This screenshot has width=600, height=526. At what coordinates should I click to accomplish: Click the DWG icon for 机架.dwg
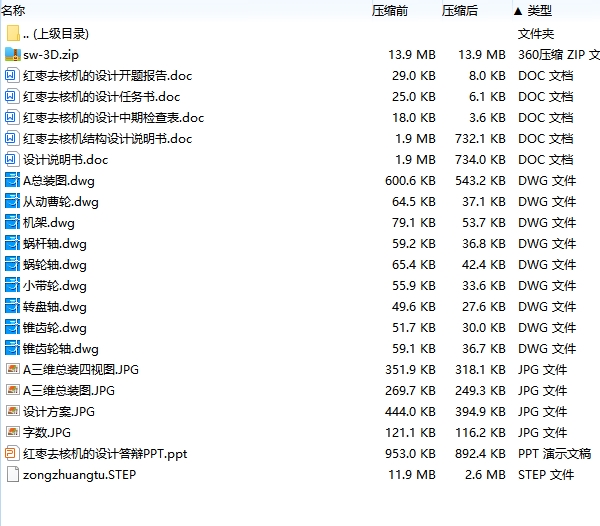pyautogui.click(x=12, y=222)
